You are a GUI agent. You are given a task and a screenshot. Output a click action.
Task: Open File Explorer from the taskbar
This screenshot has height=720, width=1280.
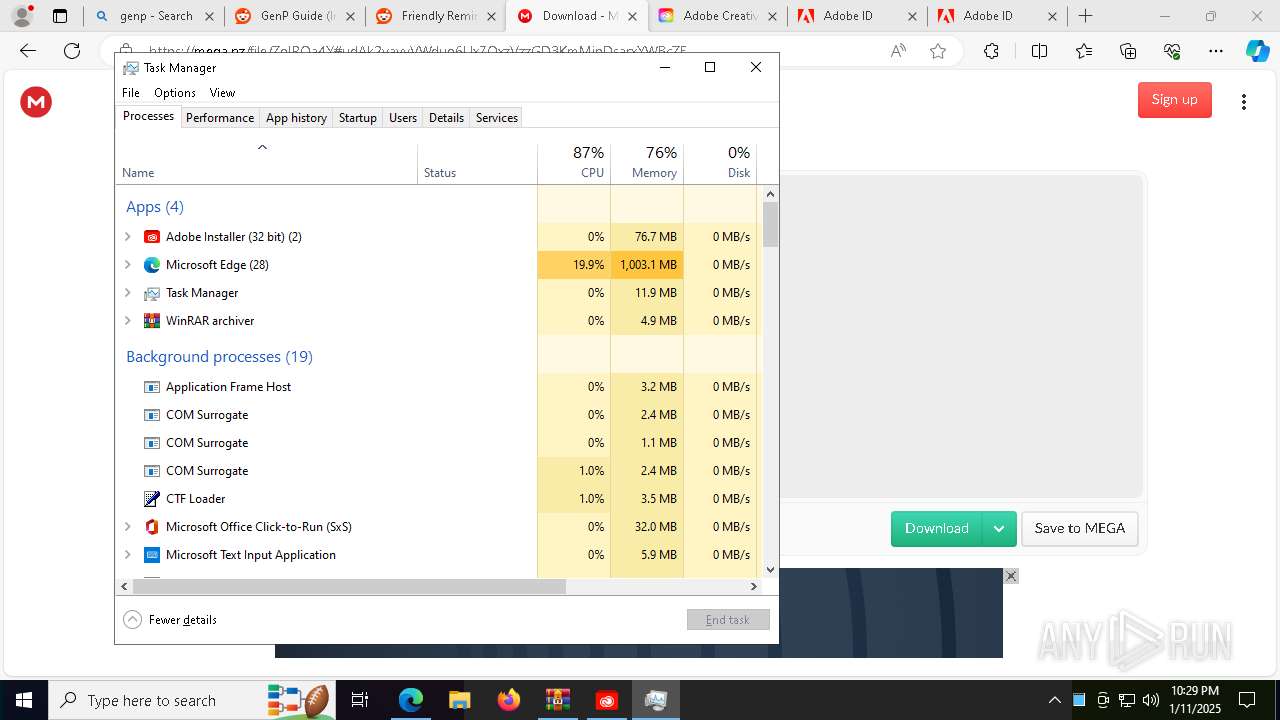point(459,700)
